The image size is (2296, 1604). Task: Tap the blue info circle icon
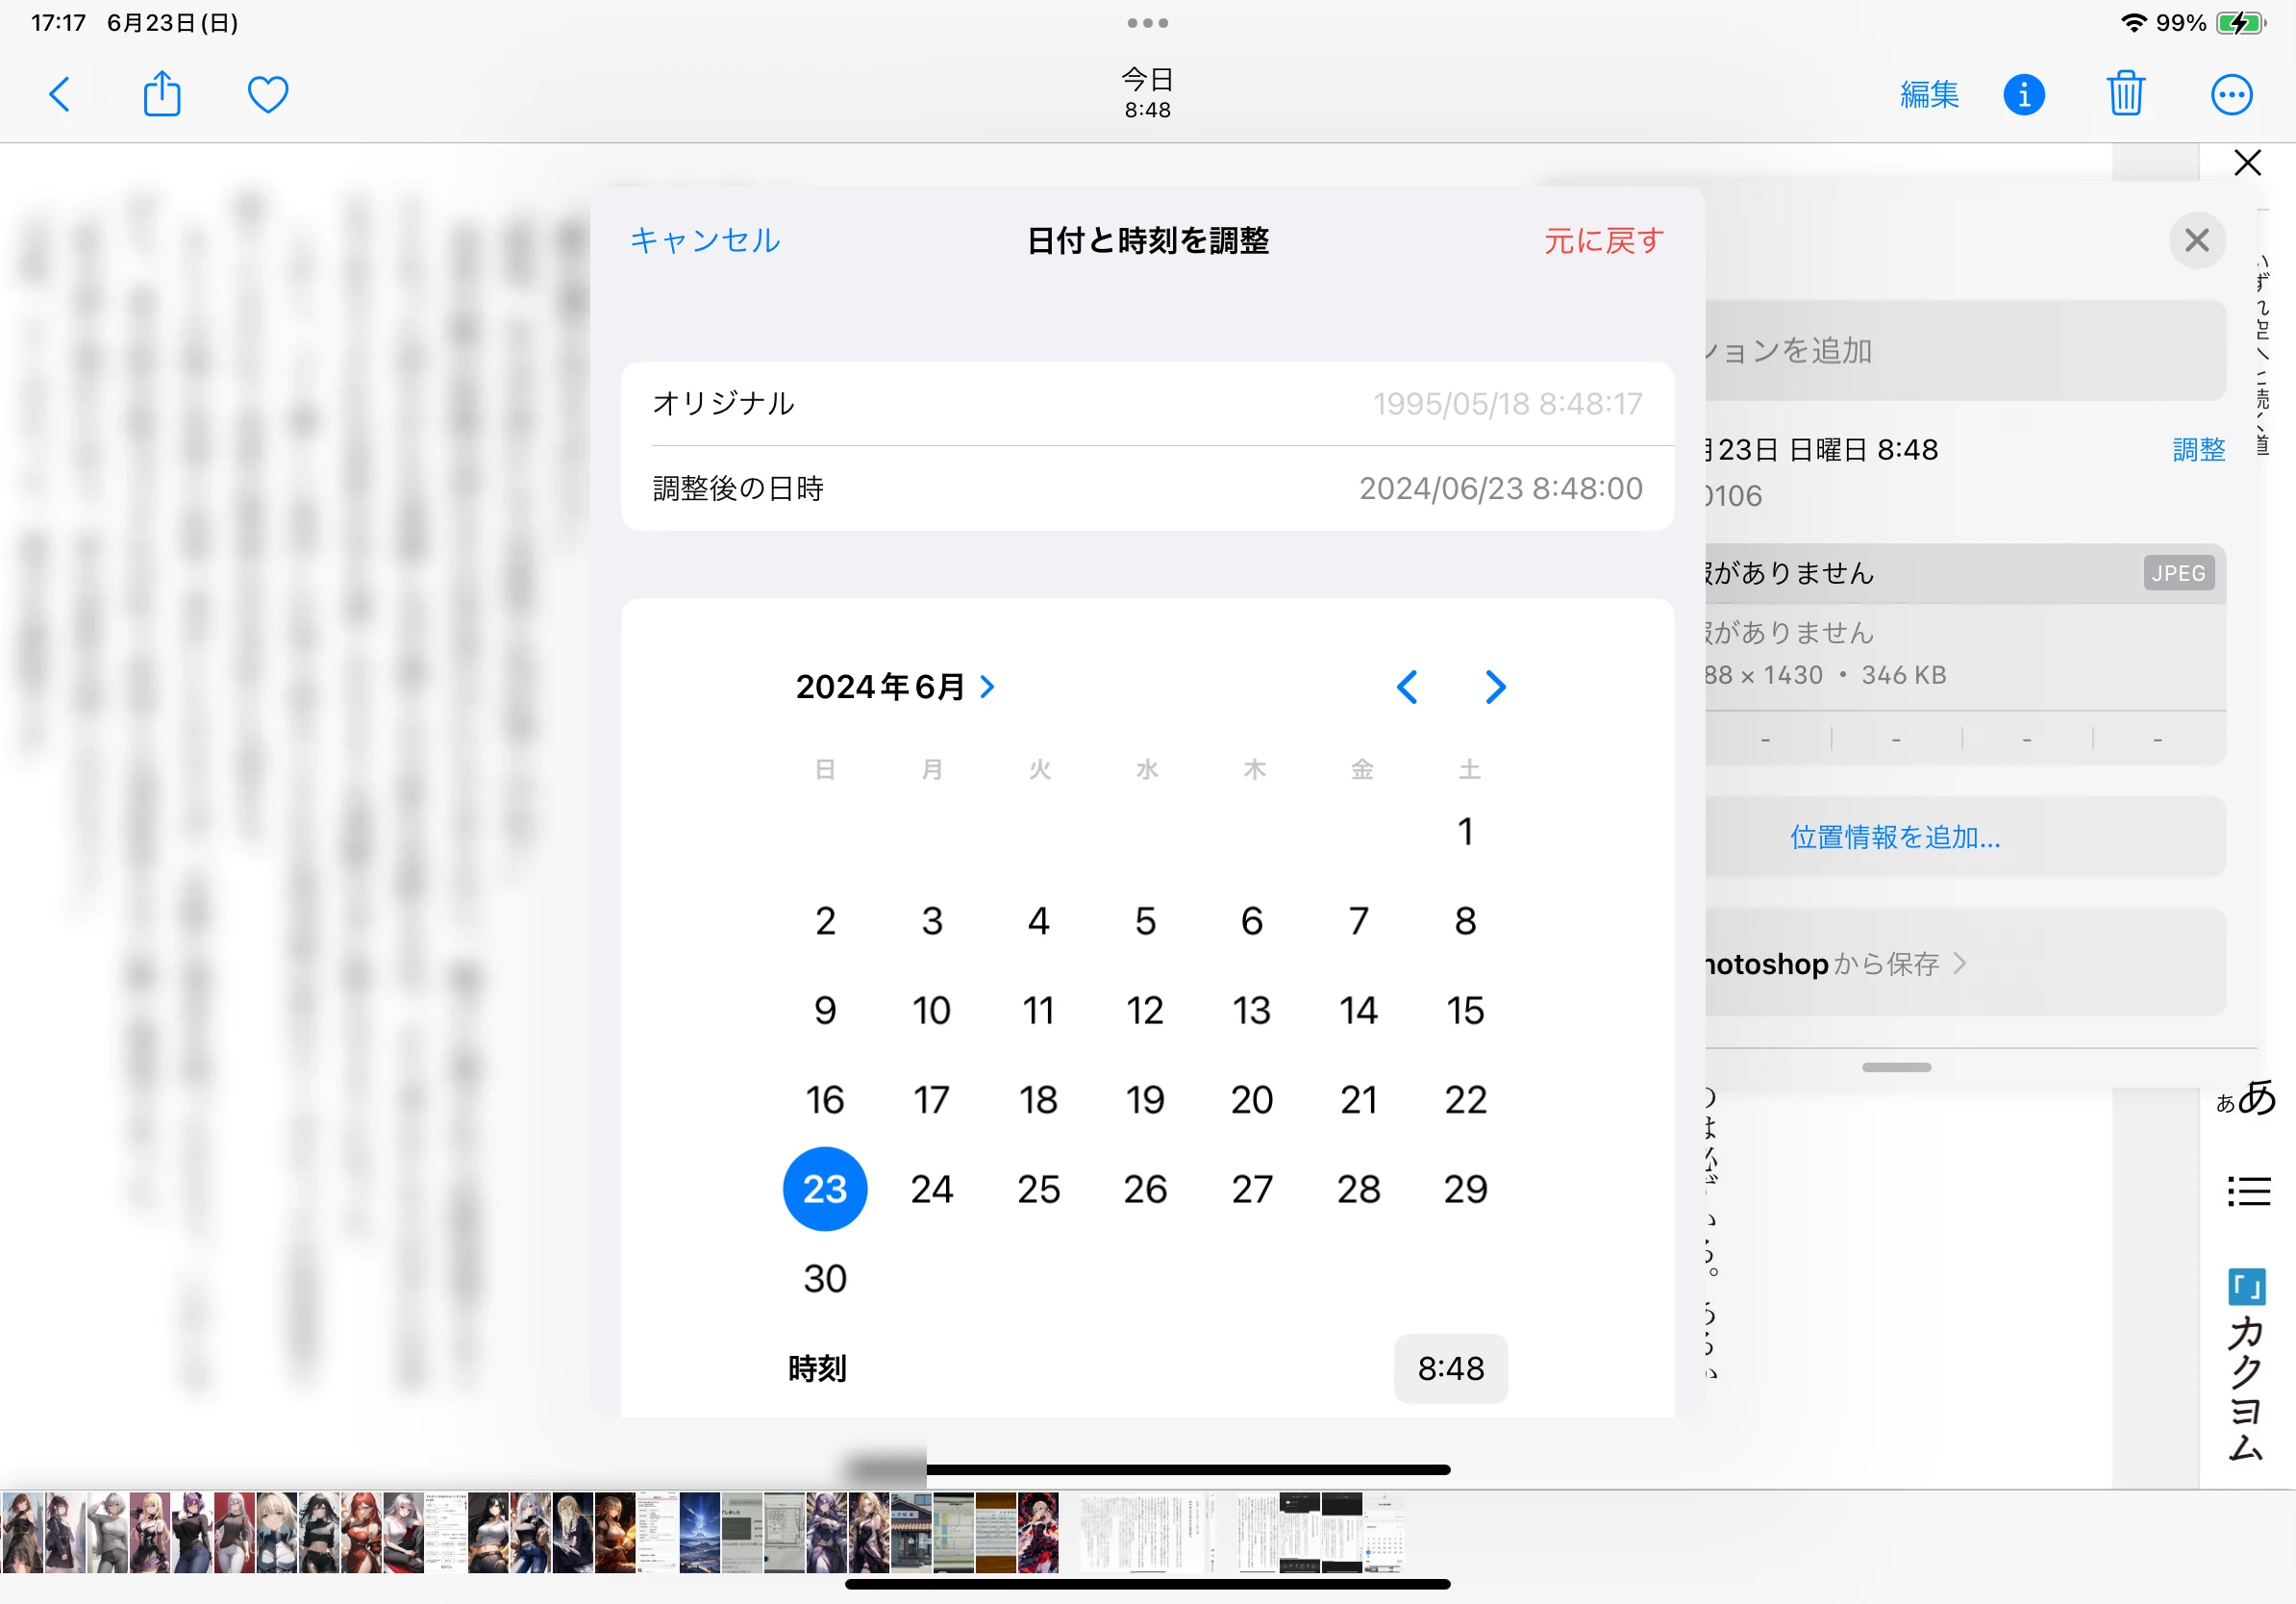tap(2023, 95)
